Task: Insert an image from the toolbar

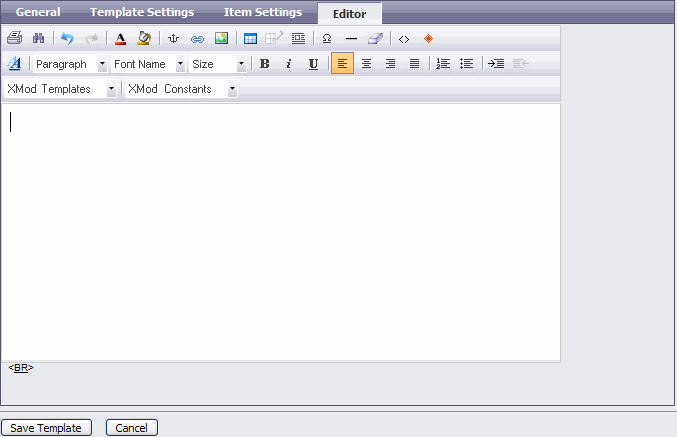Action: [x=221, y=38]
